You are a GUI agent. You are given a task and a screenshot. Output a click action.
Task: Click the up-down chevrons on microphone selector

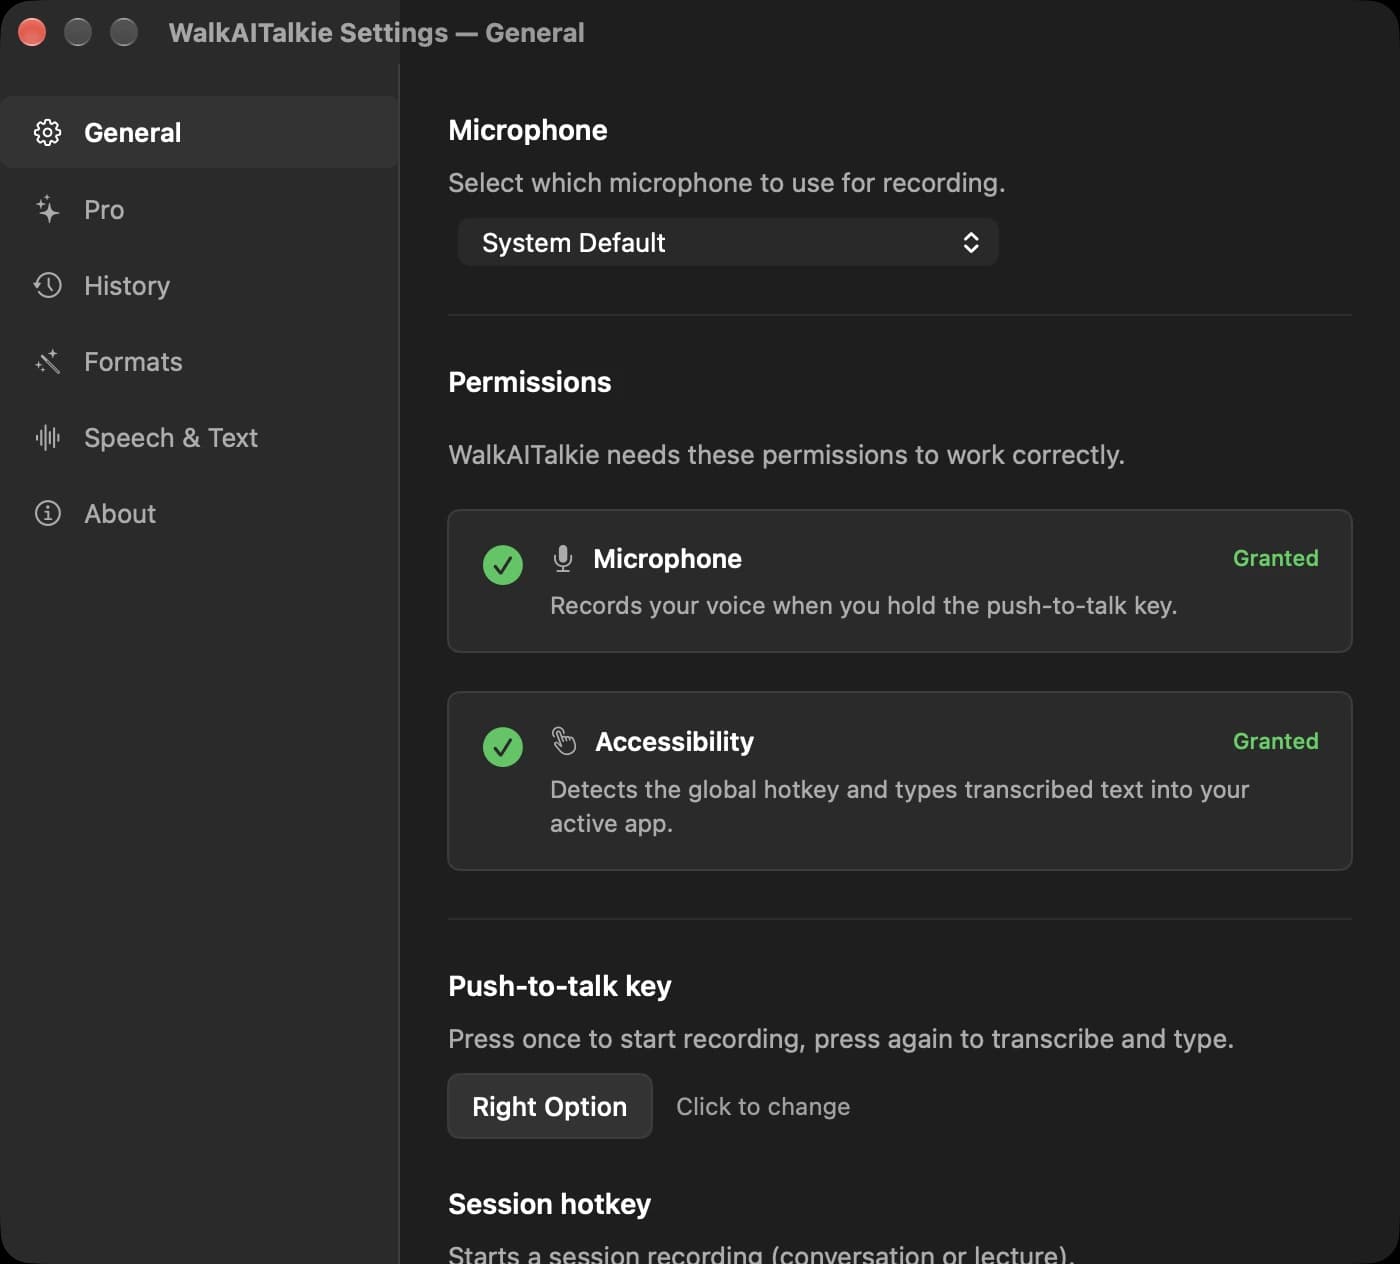970,242
